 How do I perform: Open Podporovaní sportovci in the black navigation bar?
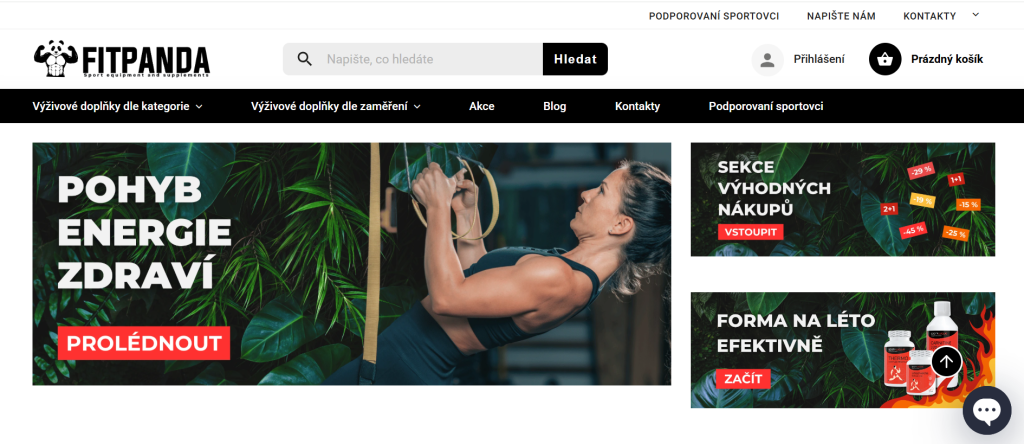pos(766,106)
